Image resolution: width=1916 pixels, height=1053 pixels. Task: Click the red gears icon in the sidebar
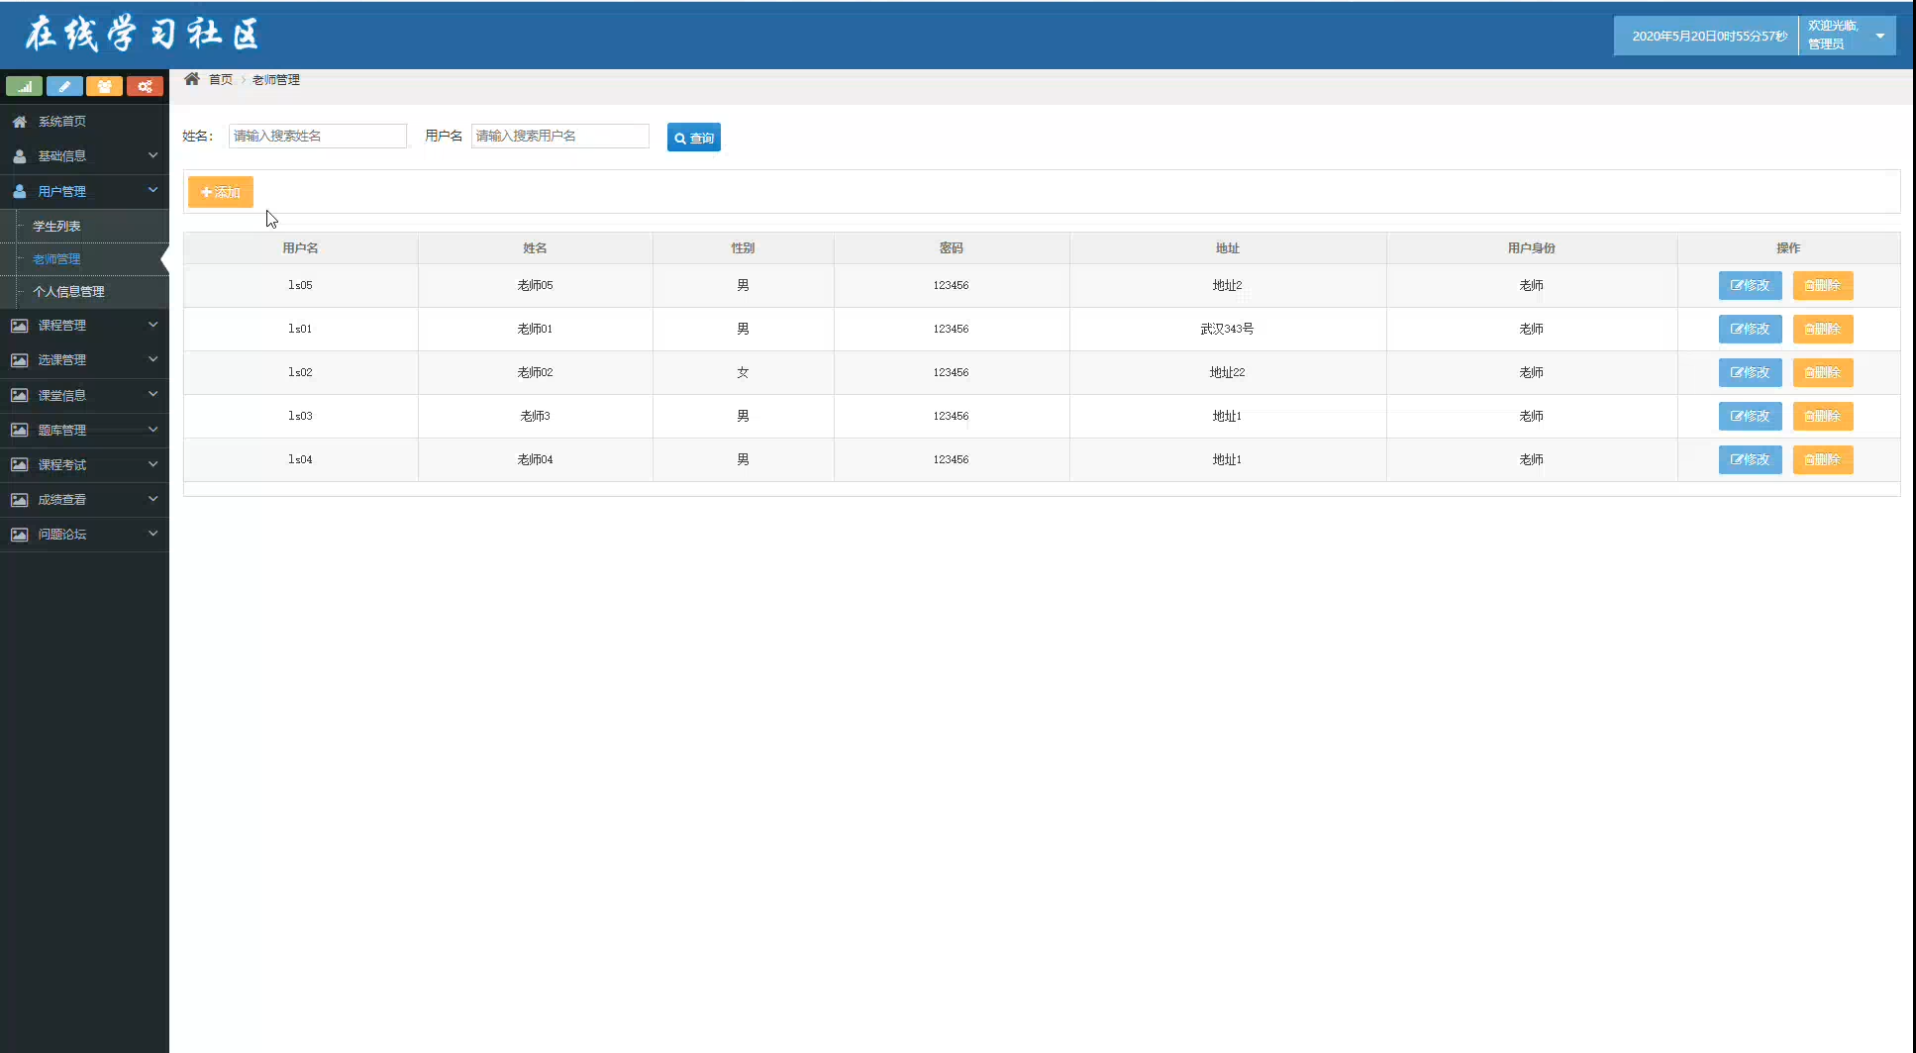[145, 87]
